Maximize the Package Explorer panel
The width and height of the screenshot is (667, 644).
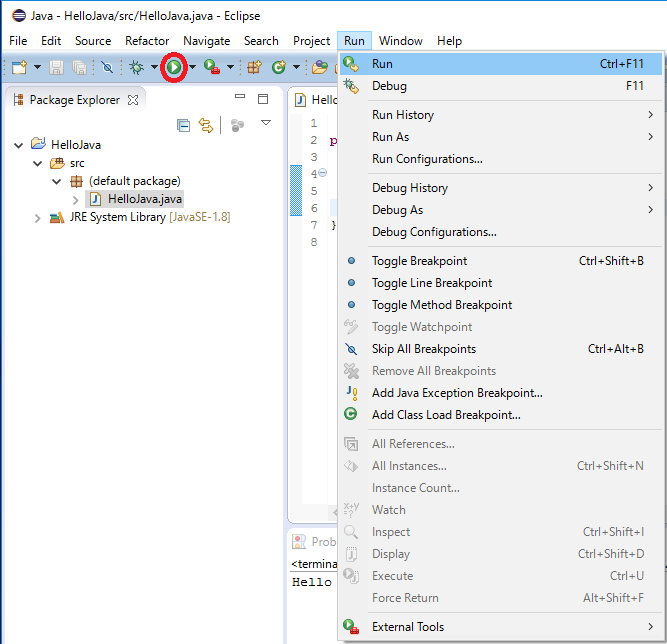tap(263, 99)
